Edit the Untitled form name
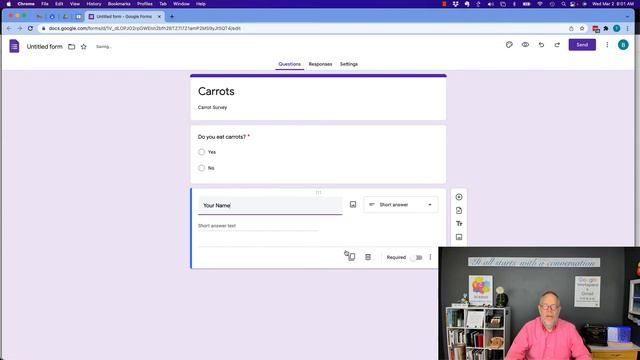Image resolution: width=640 pixels, height=360 pixels. [44, 47]
